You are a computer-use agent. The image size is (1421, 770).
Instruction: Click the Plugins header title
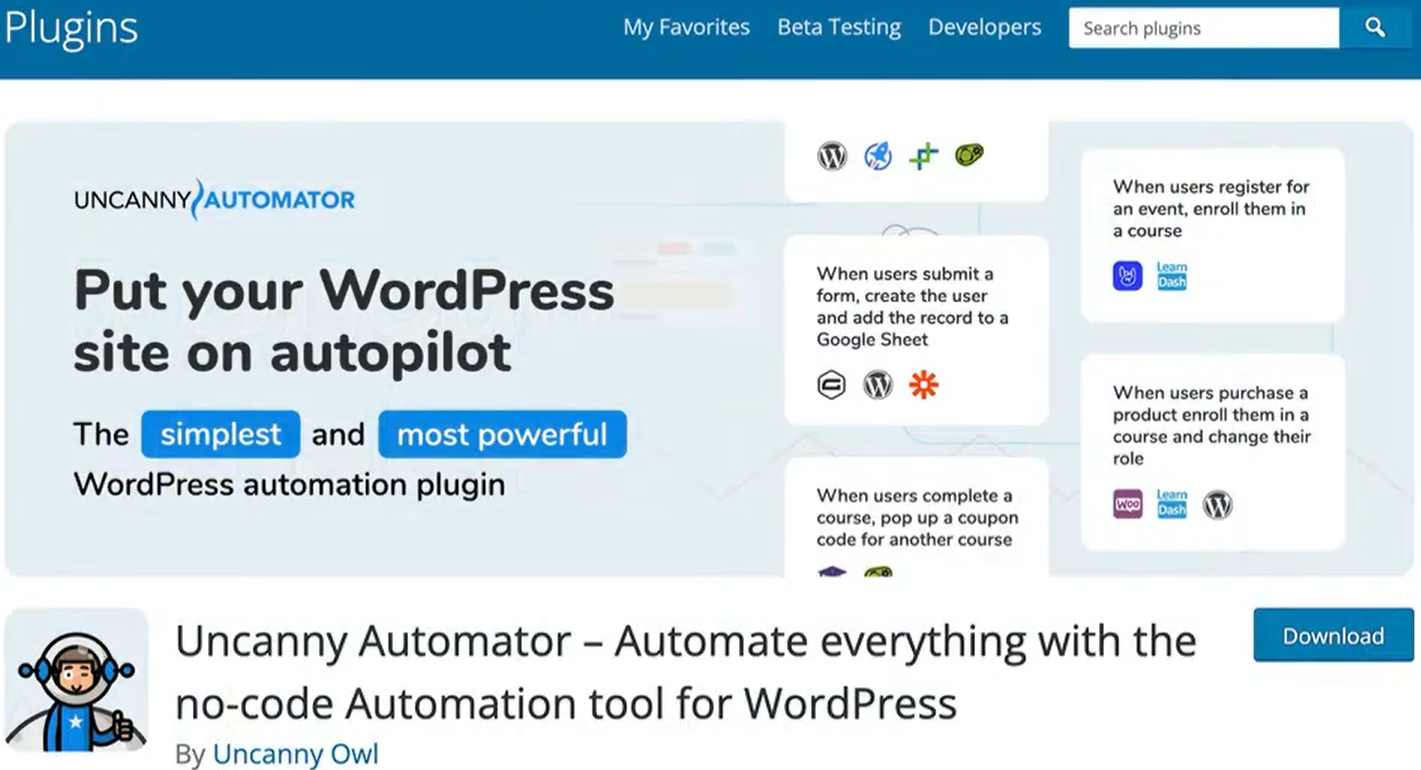(x=71, y=28)
